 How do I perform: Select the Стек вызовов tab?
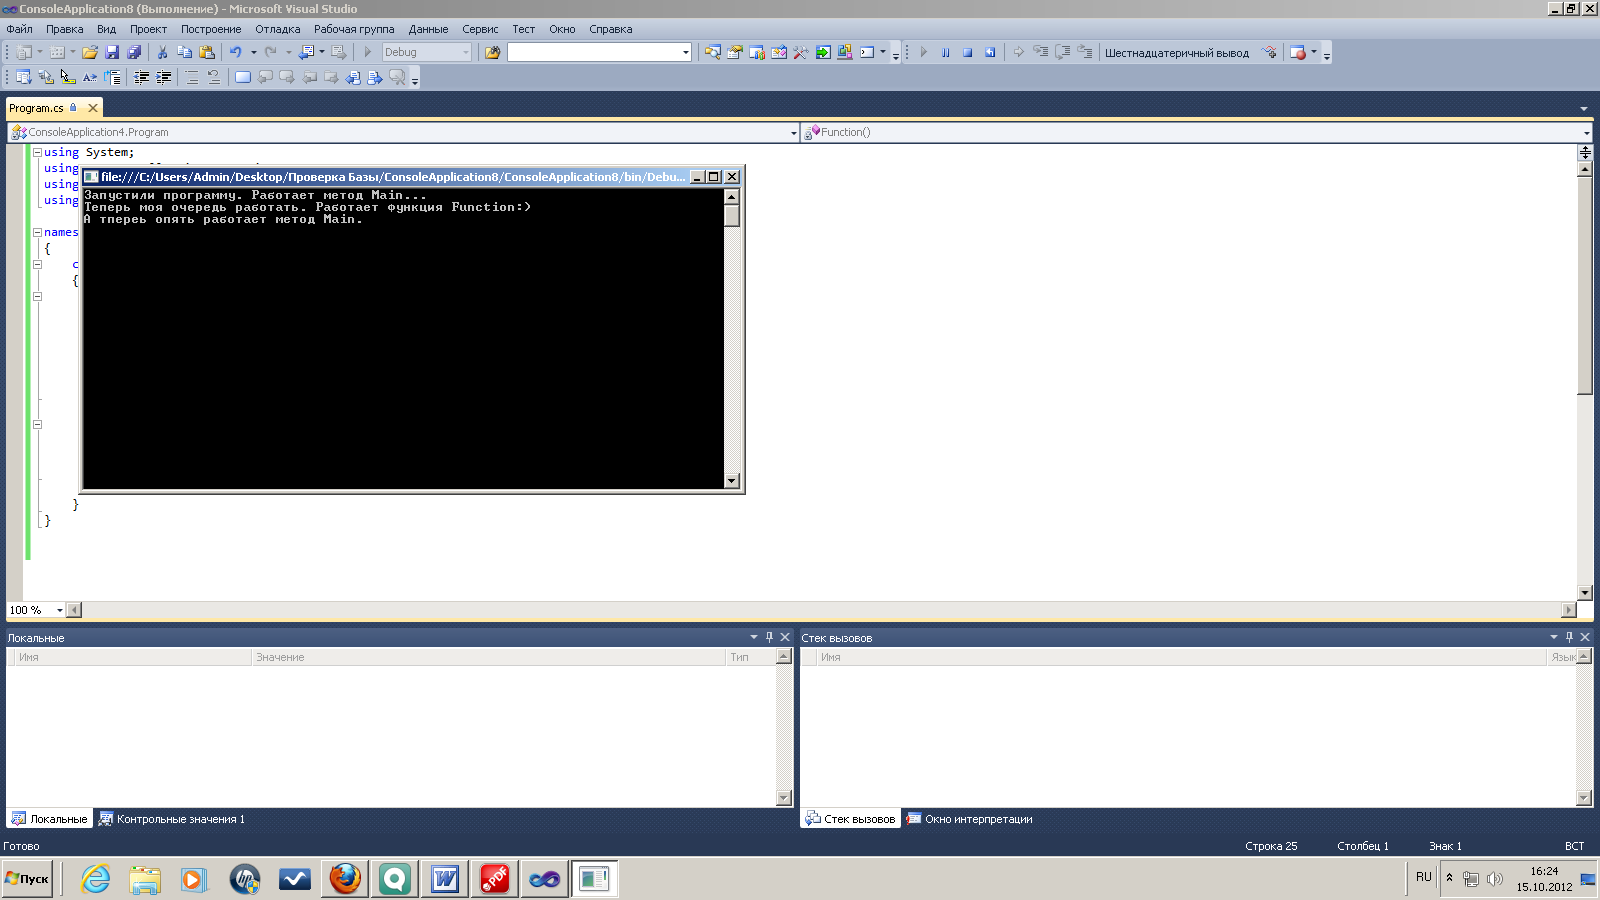tap(850, 819)
